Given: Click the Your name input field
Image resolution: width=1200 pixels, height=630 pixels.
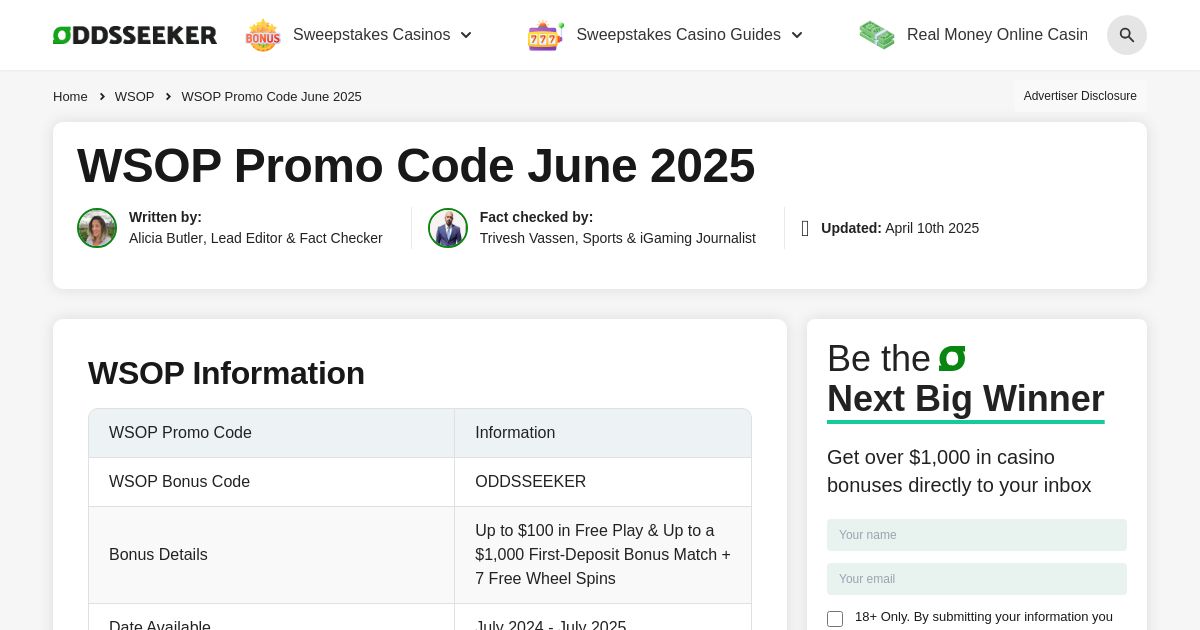Looking at the screenshot, I should 977,535.
